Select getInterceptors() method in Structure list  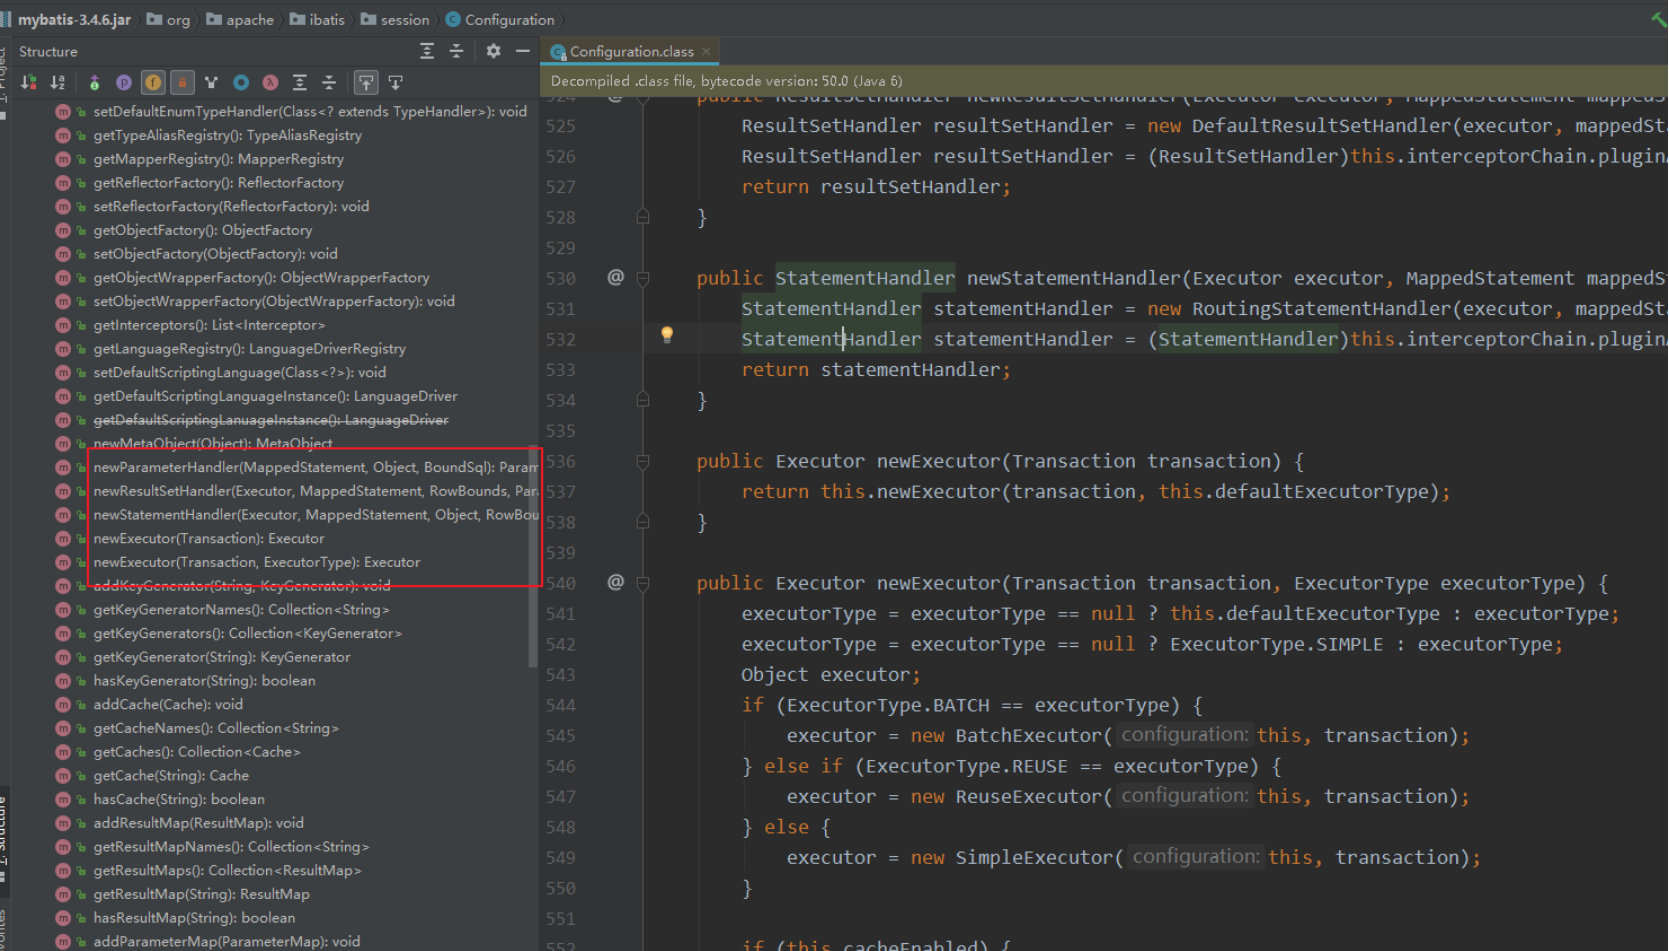point(208,325)
